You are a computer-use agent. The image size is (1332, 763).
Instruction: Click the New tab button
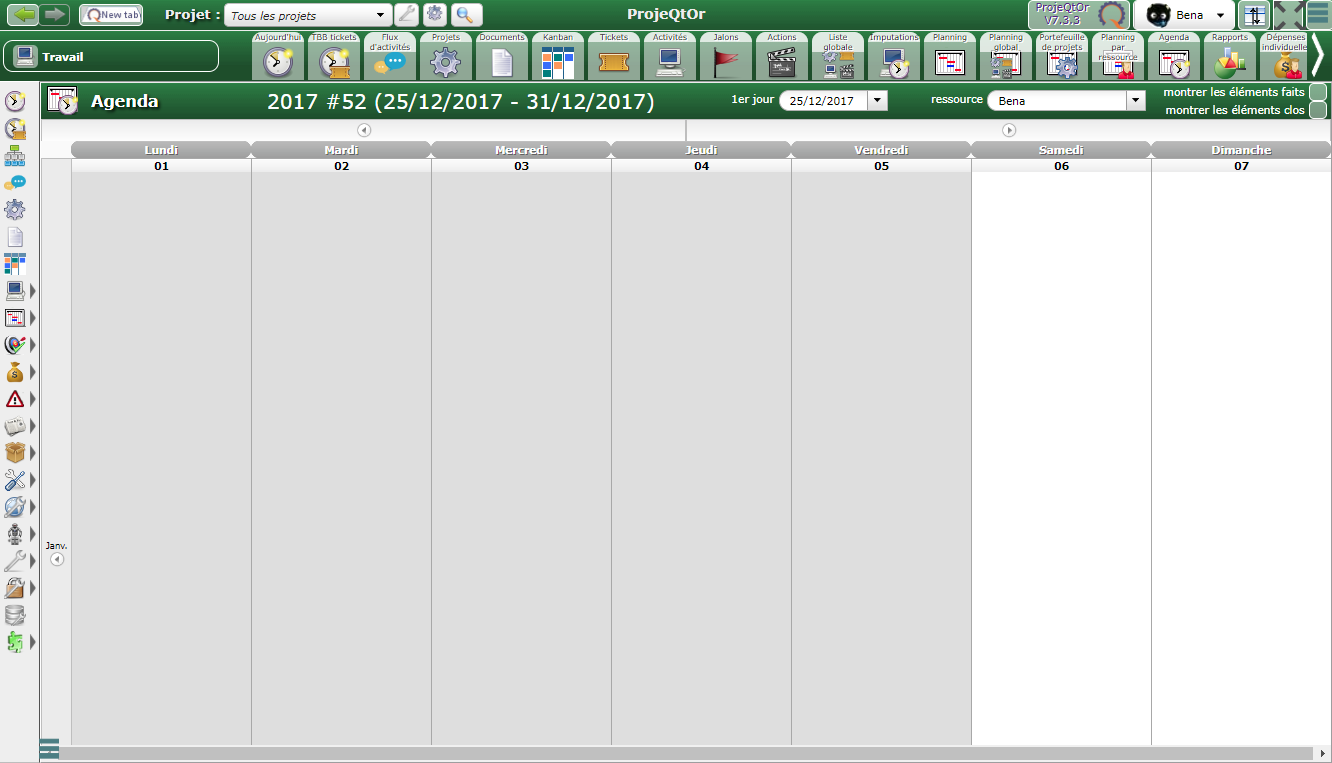(x=111, y=15)
